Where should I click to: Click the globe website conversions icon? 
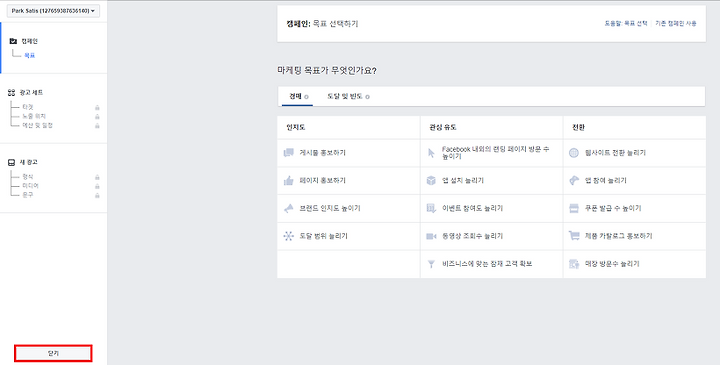click(574, 153)
